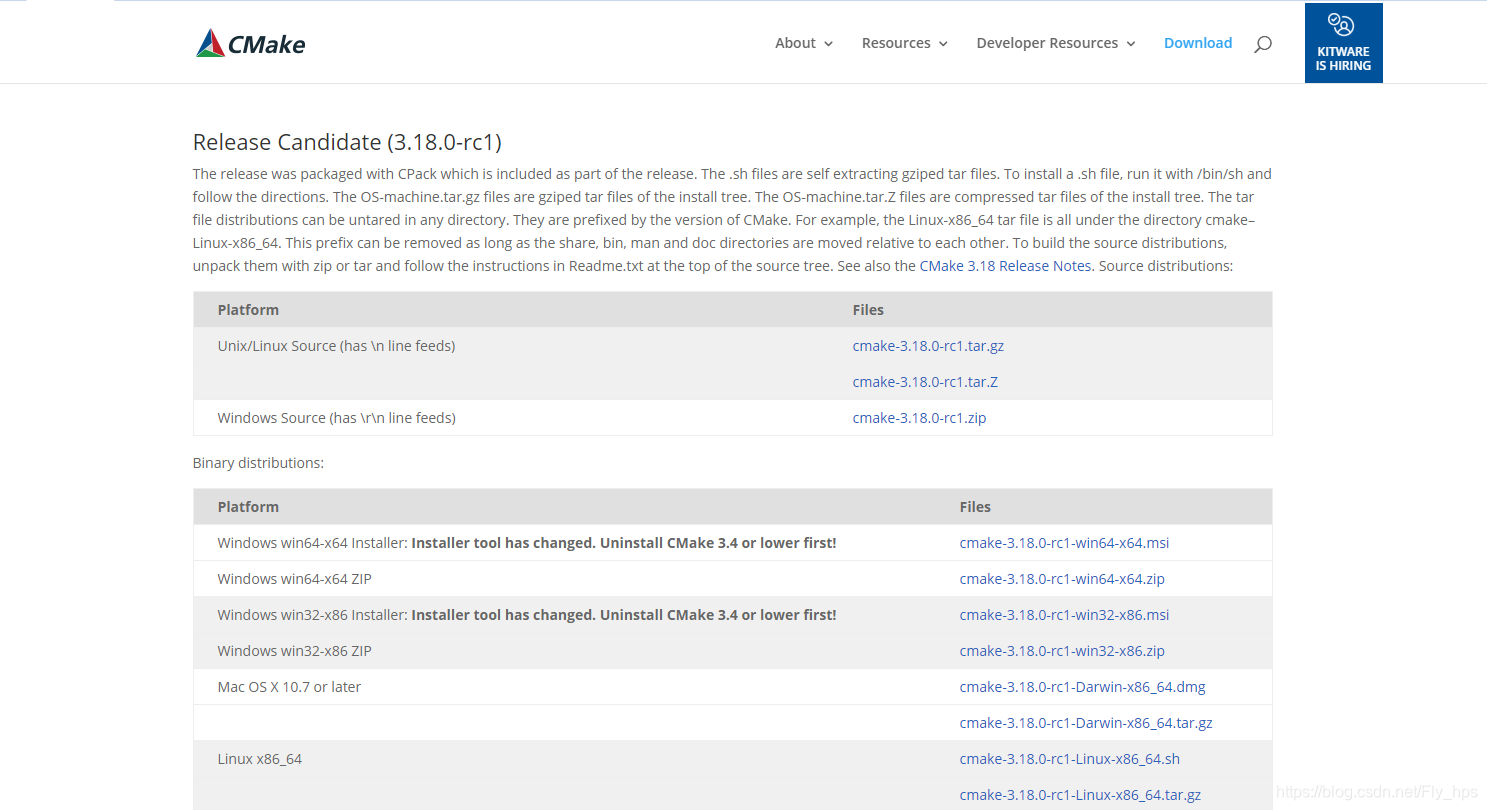This screenshot has height=810, width=1487.
Task: Open the Developer Resources menu item
Action: pos(1047,43)
